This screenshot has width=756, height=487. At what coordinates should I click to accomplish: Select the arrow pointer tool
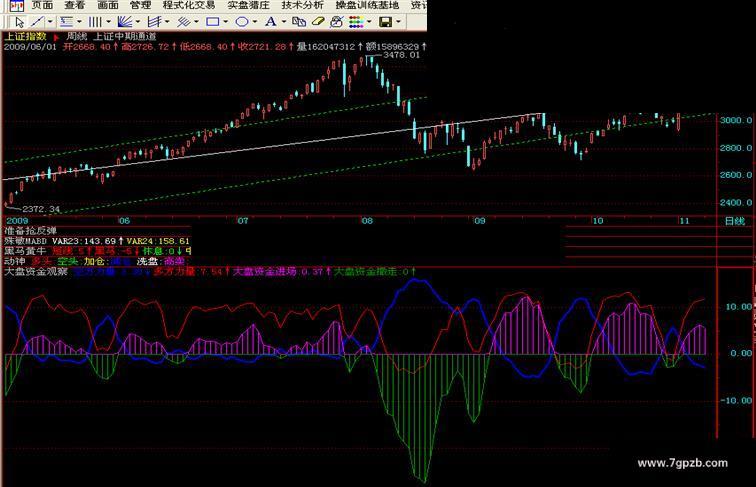pos(19,22)
